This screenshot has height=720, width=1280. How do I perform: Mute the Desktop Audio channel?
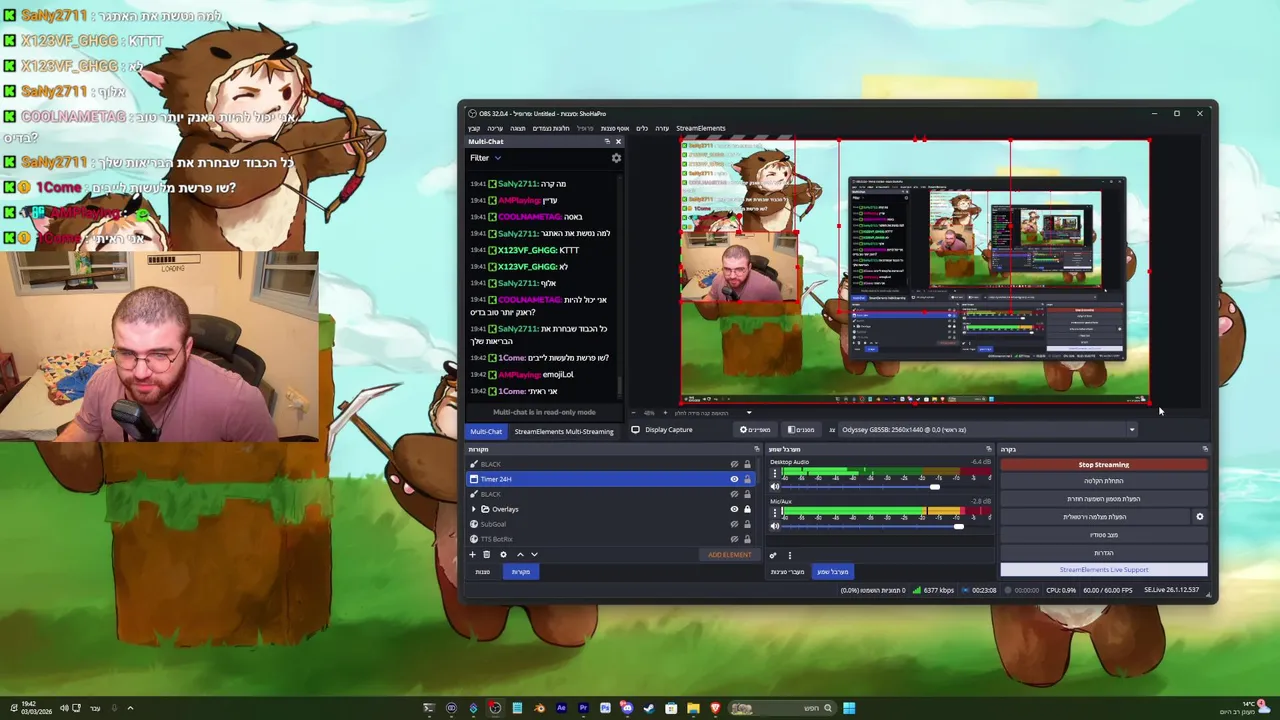pos(775,487)
